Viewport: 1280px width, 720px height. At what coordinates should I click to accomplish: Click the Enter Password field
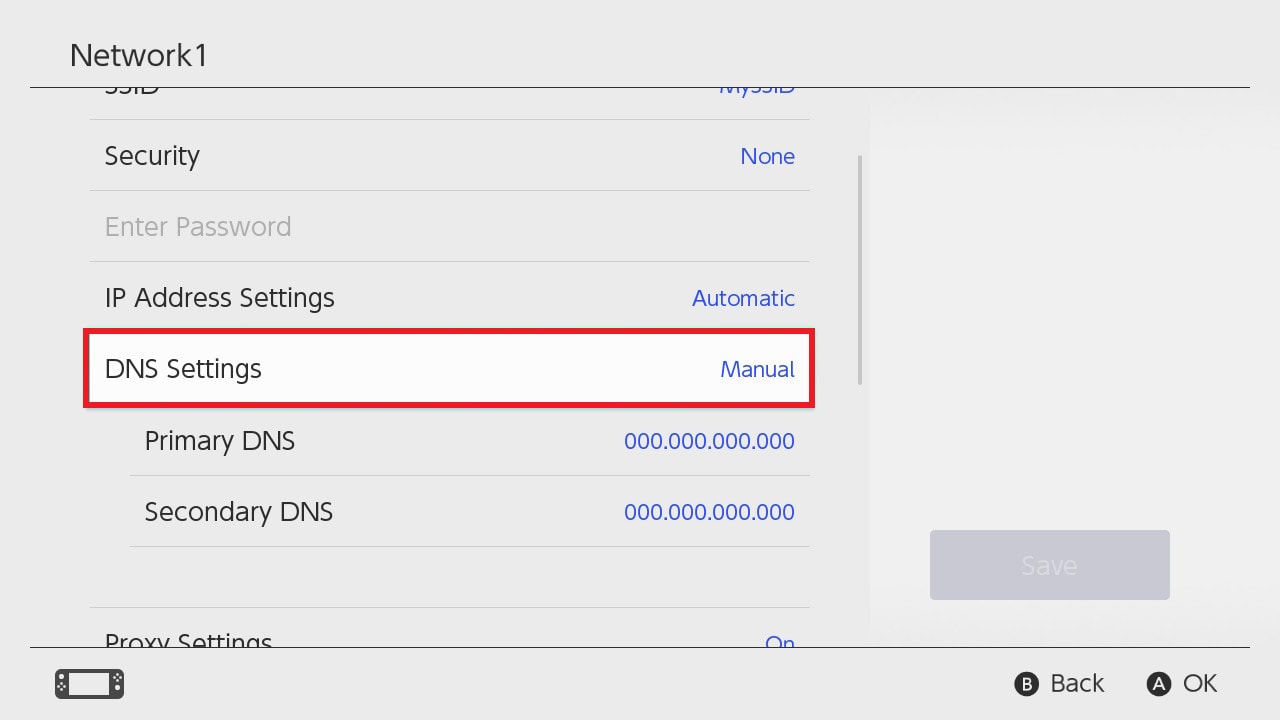198,227
